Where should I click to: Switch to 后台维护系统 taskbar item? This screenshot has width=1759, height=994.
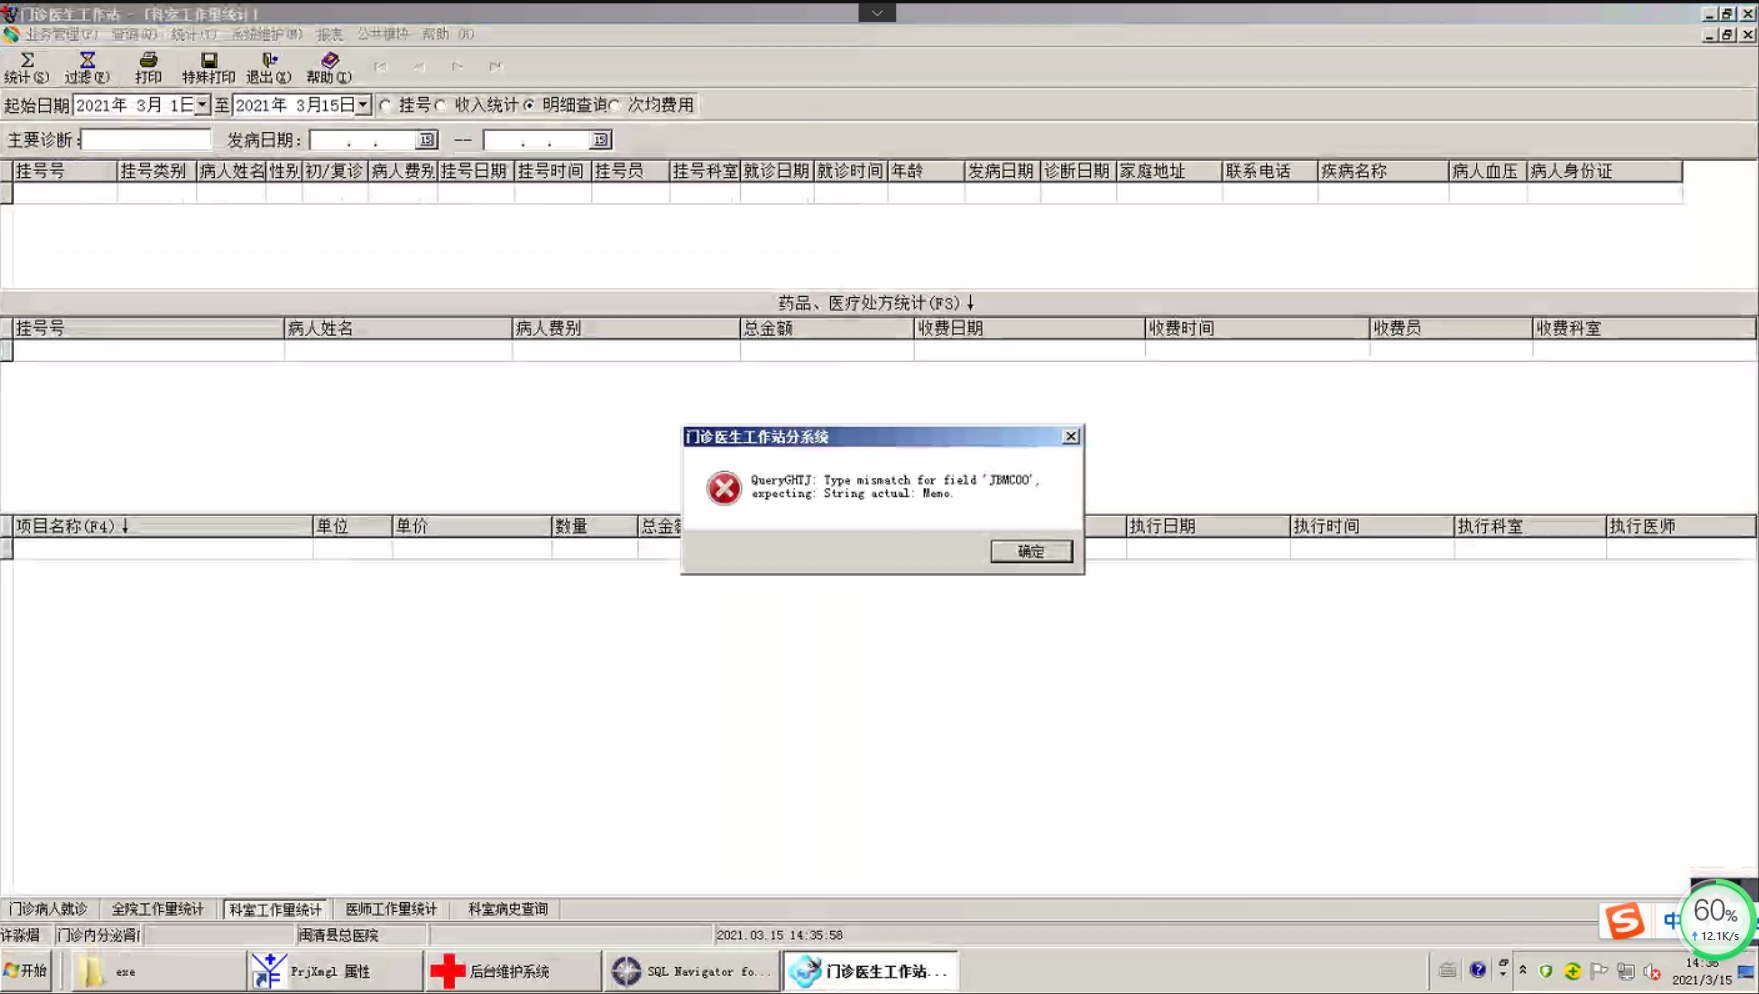(513, 971)
